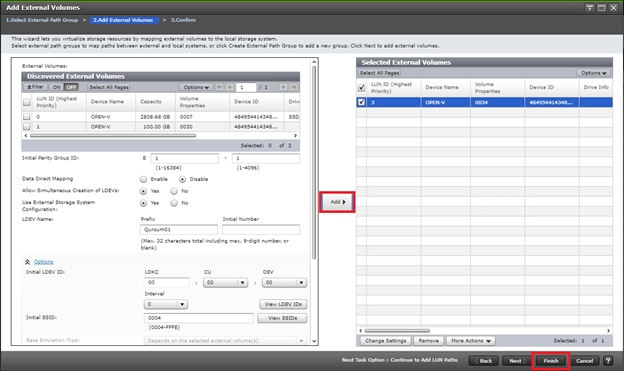This screenshot has height=371, width=624.
Task: Go to previous page in Discovered Volumes
Action: tap(230, 87)
